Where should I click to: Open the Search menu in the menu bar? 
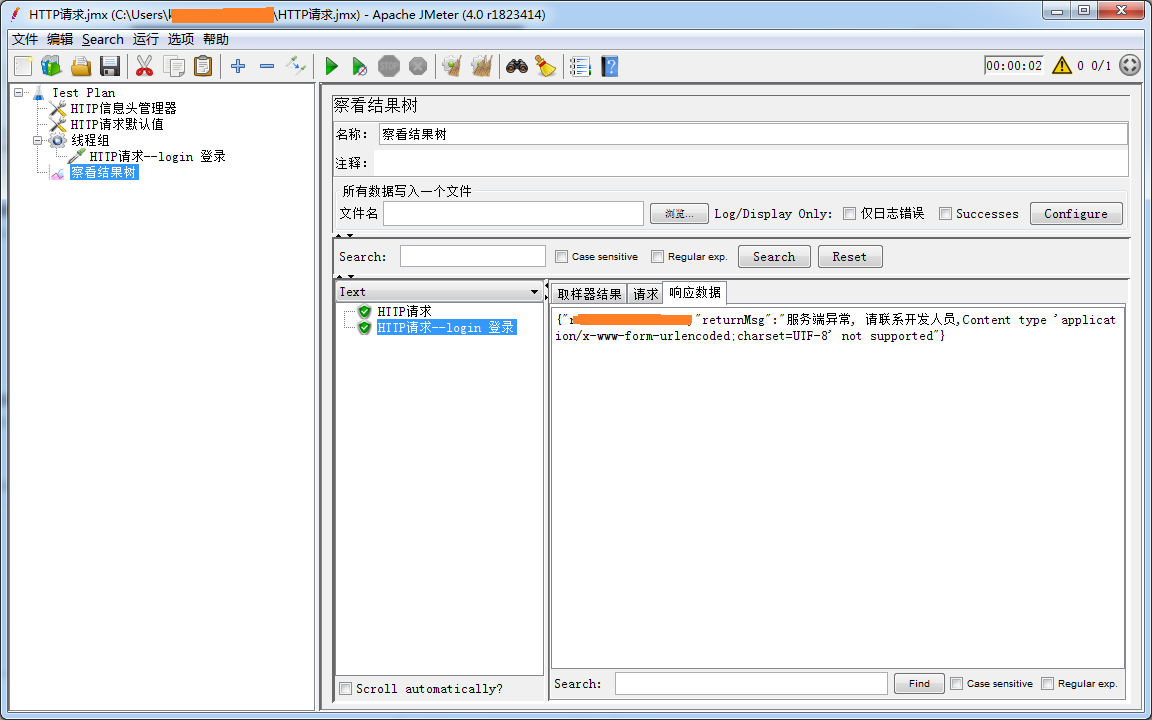tap(103, 40)
